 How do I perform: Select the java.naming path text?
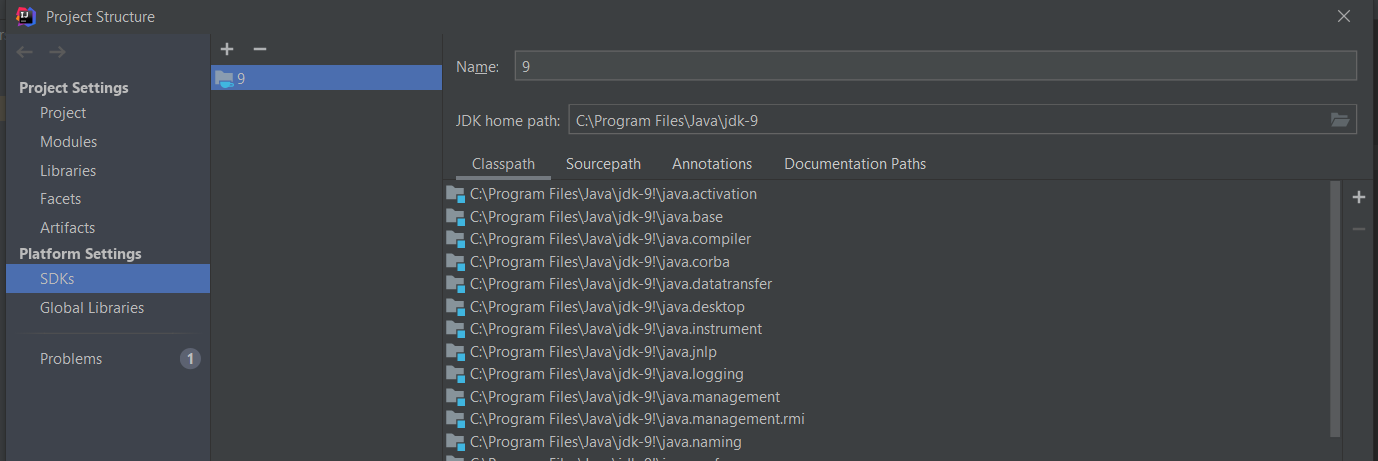(x=606, y=442)
